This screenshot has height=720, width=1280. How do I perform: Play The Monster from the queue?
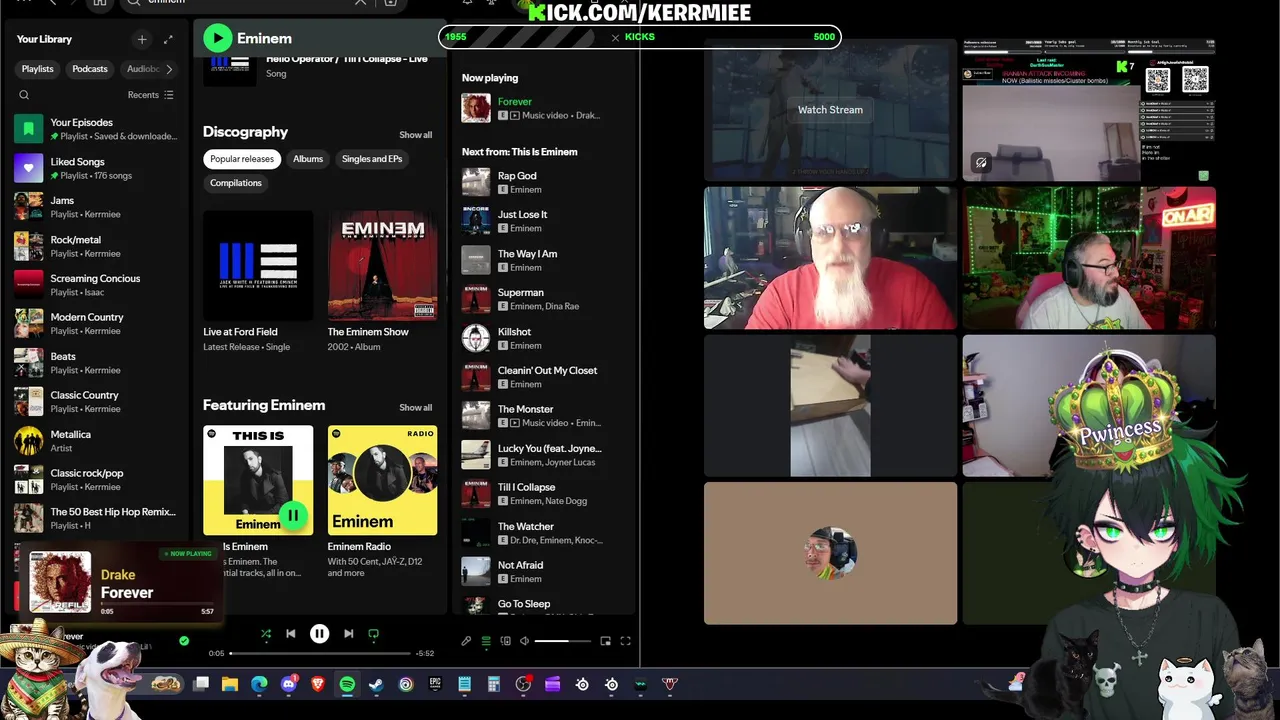click(546, 415)
